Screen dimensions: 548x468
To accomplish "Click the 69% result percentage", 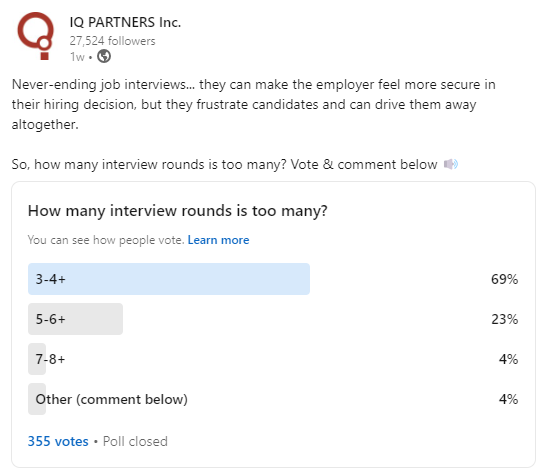I will tap(504, 279).
